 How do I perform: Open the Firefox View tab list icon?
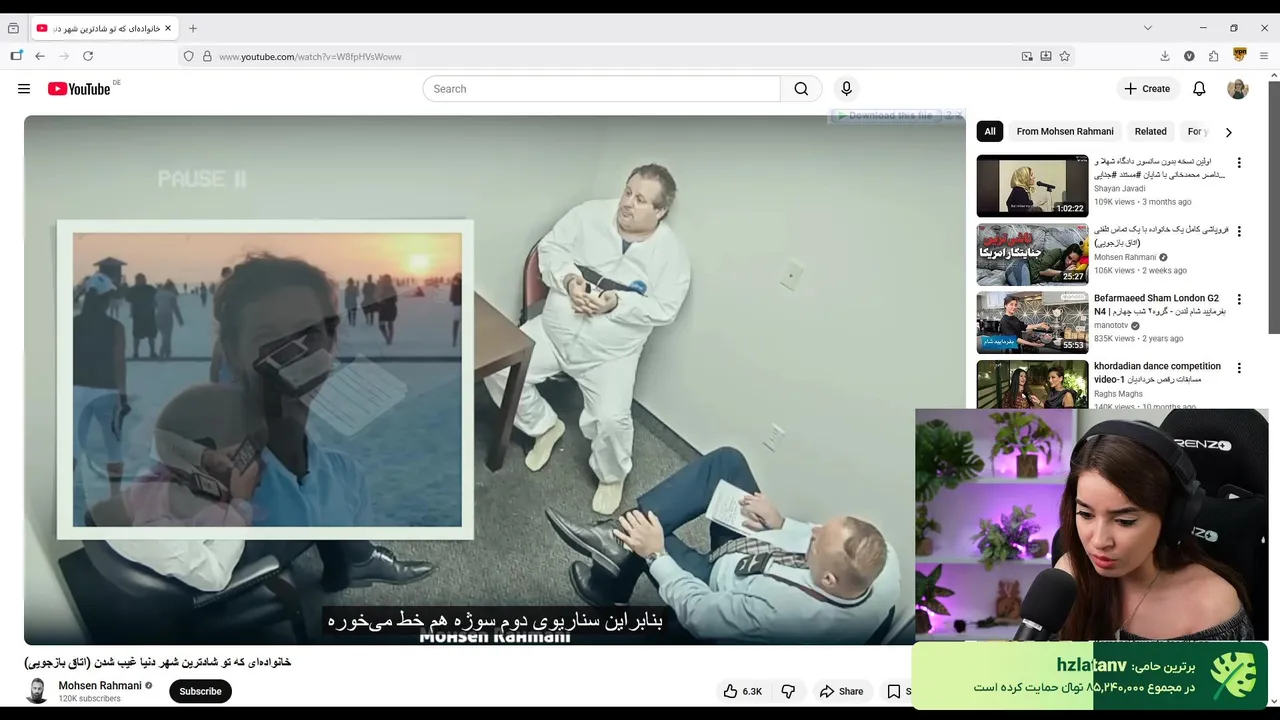pos(13,28)
